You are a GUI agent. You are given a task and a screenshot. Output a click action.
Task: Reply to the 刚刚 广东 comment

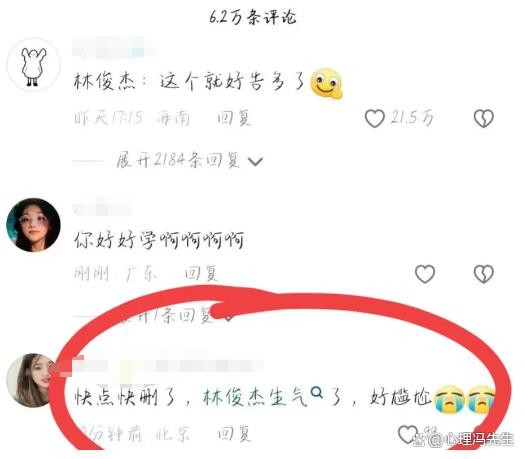click(x=201, y=274)
